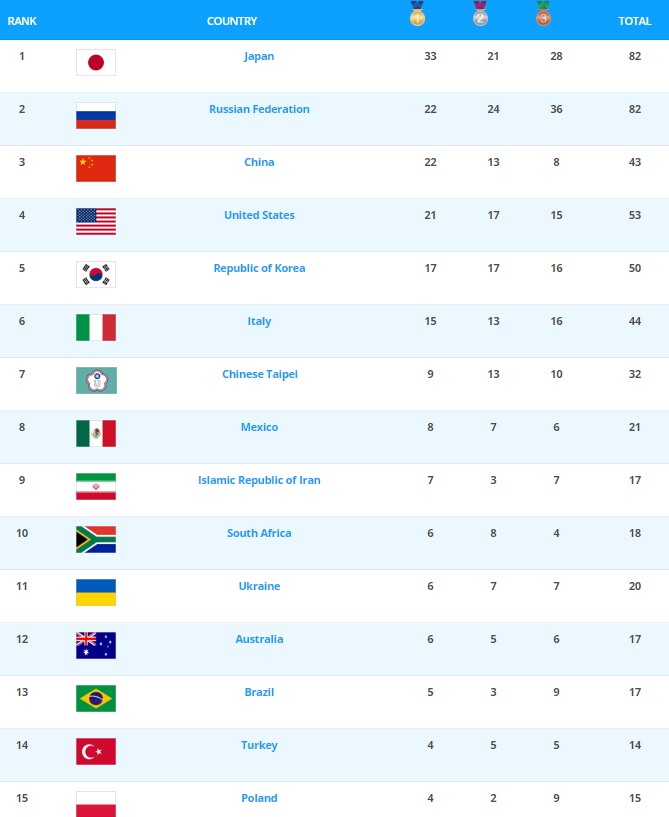Click the Australia flag icon
This screenshot has width=669, height=817.
[x=96, y=646]
